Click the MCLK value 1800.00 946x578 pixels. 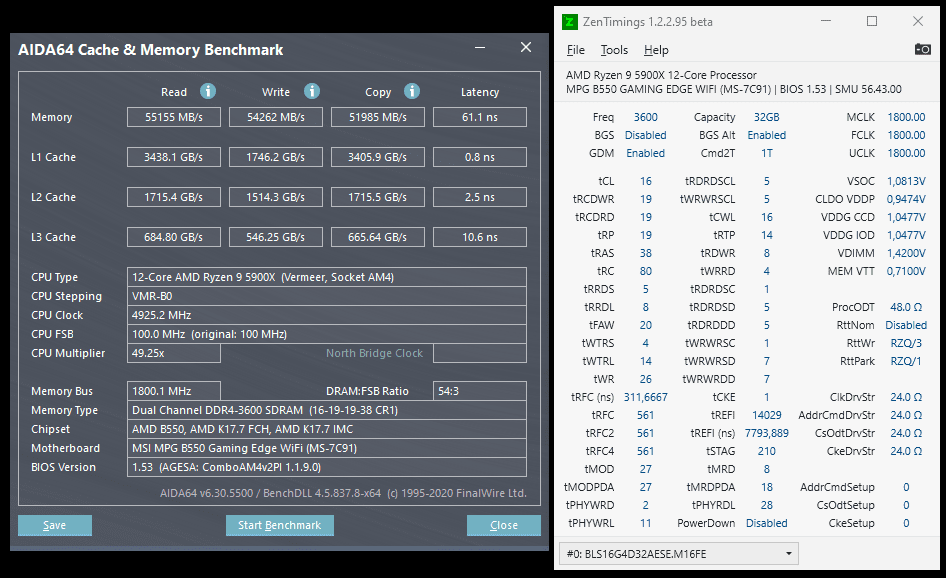pos(906,117)
